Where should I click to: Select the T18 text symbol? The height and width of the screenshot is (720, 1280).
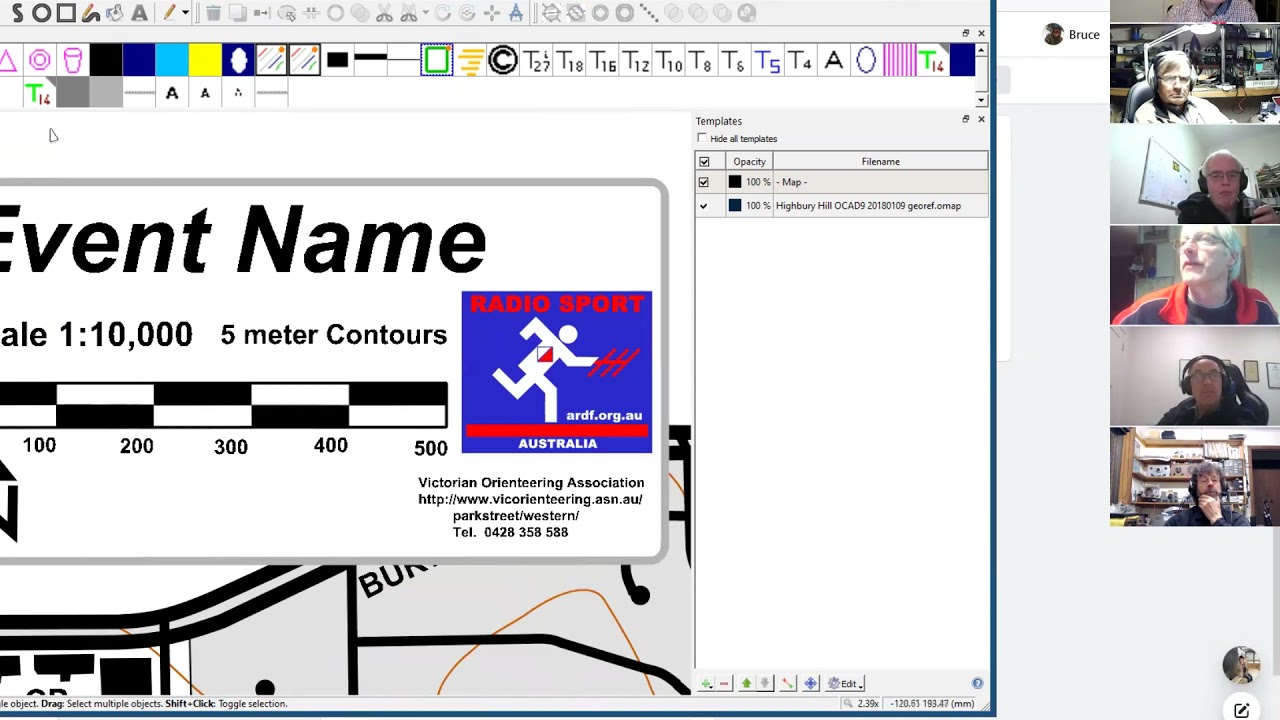(x=569, y=61)
